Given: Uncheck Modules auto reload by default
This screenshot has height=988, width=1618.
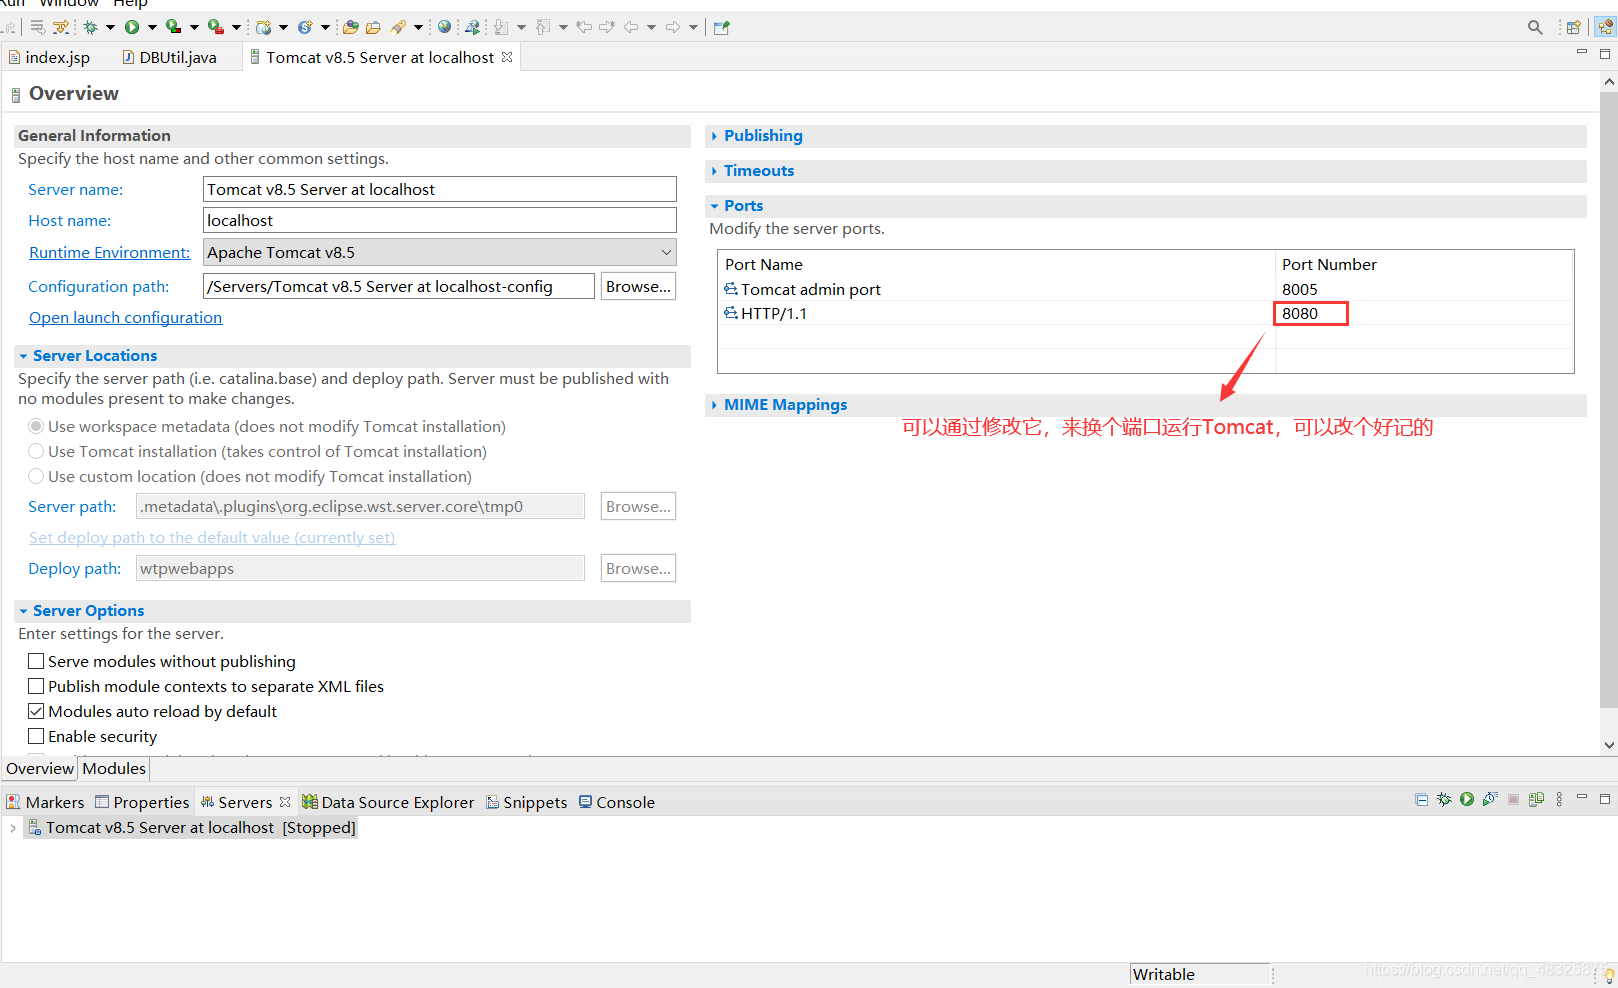Looking at the screenshot, I should pos(36,711).
